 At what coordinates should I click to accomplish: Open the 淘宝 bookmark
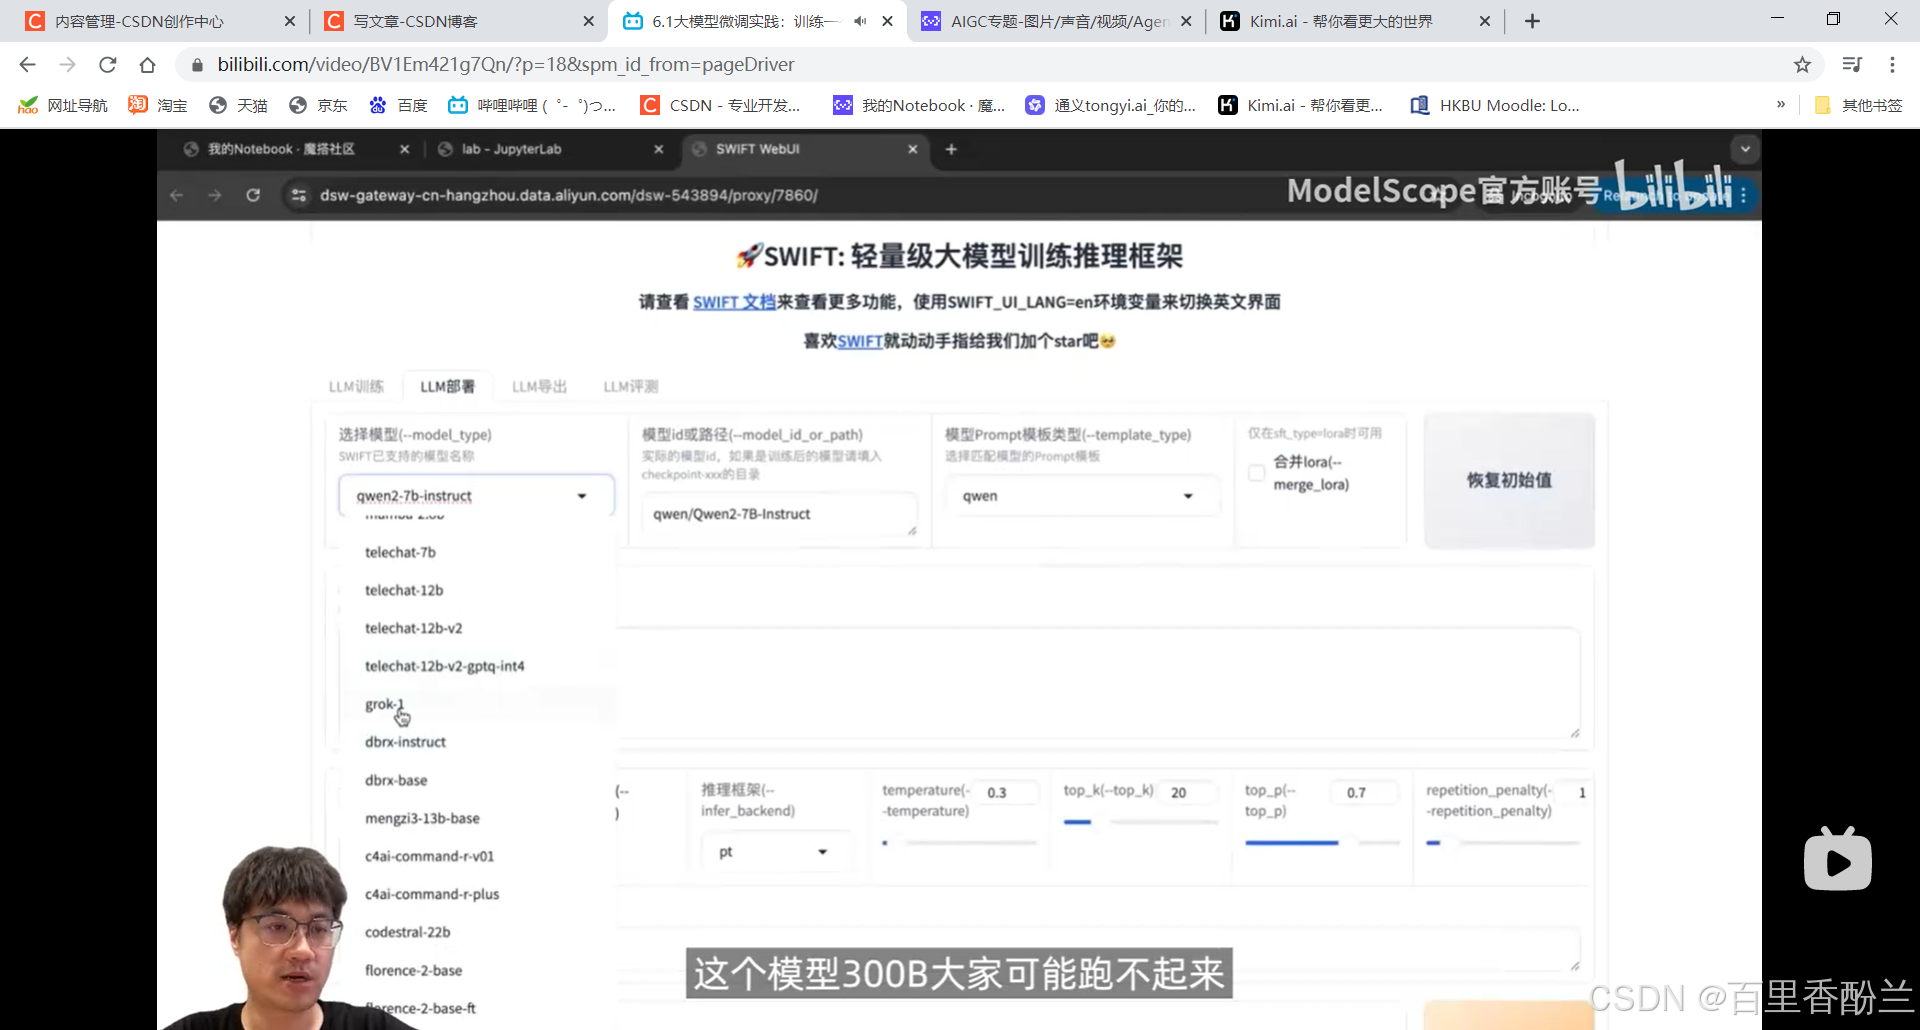(x=158, y=105)
